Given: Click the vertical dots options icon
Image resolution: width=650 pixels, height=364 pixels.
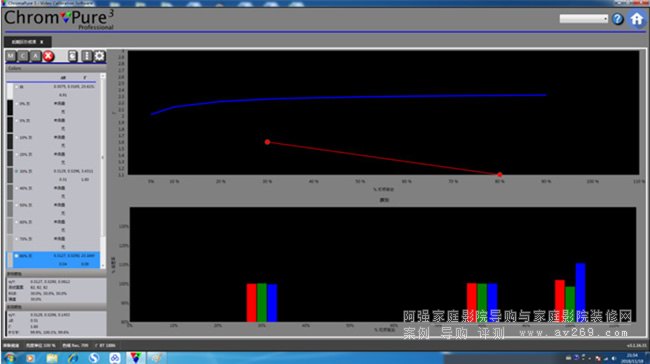Looking at the screenshot, I should [86, 56].
